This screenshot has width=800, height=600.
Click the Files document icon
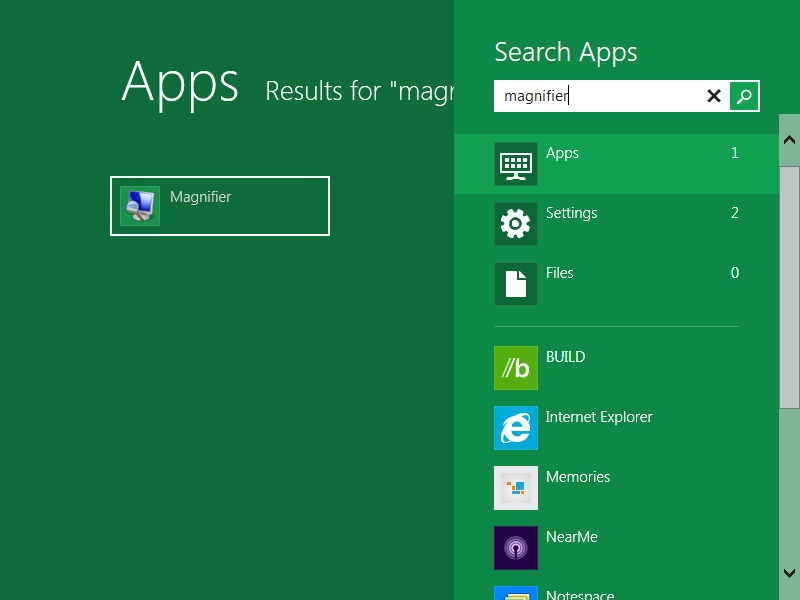pos(516,284)
